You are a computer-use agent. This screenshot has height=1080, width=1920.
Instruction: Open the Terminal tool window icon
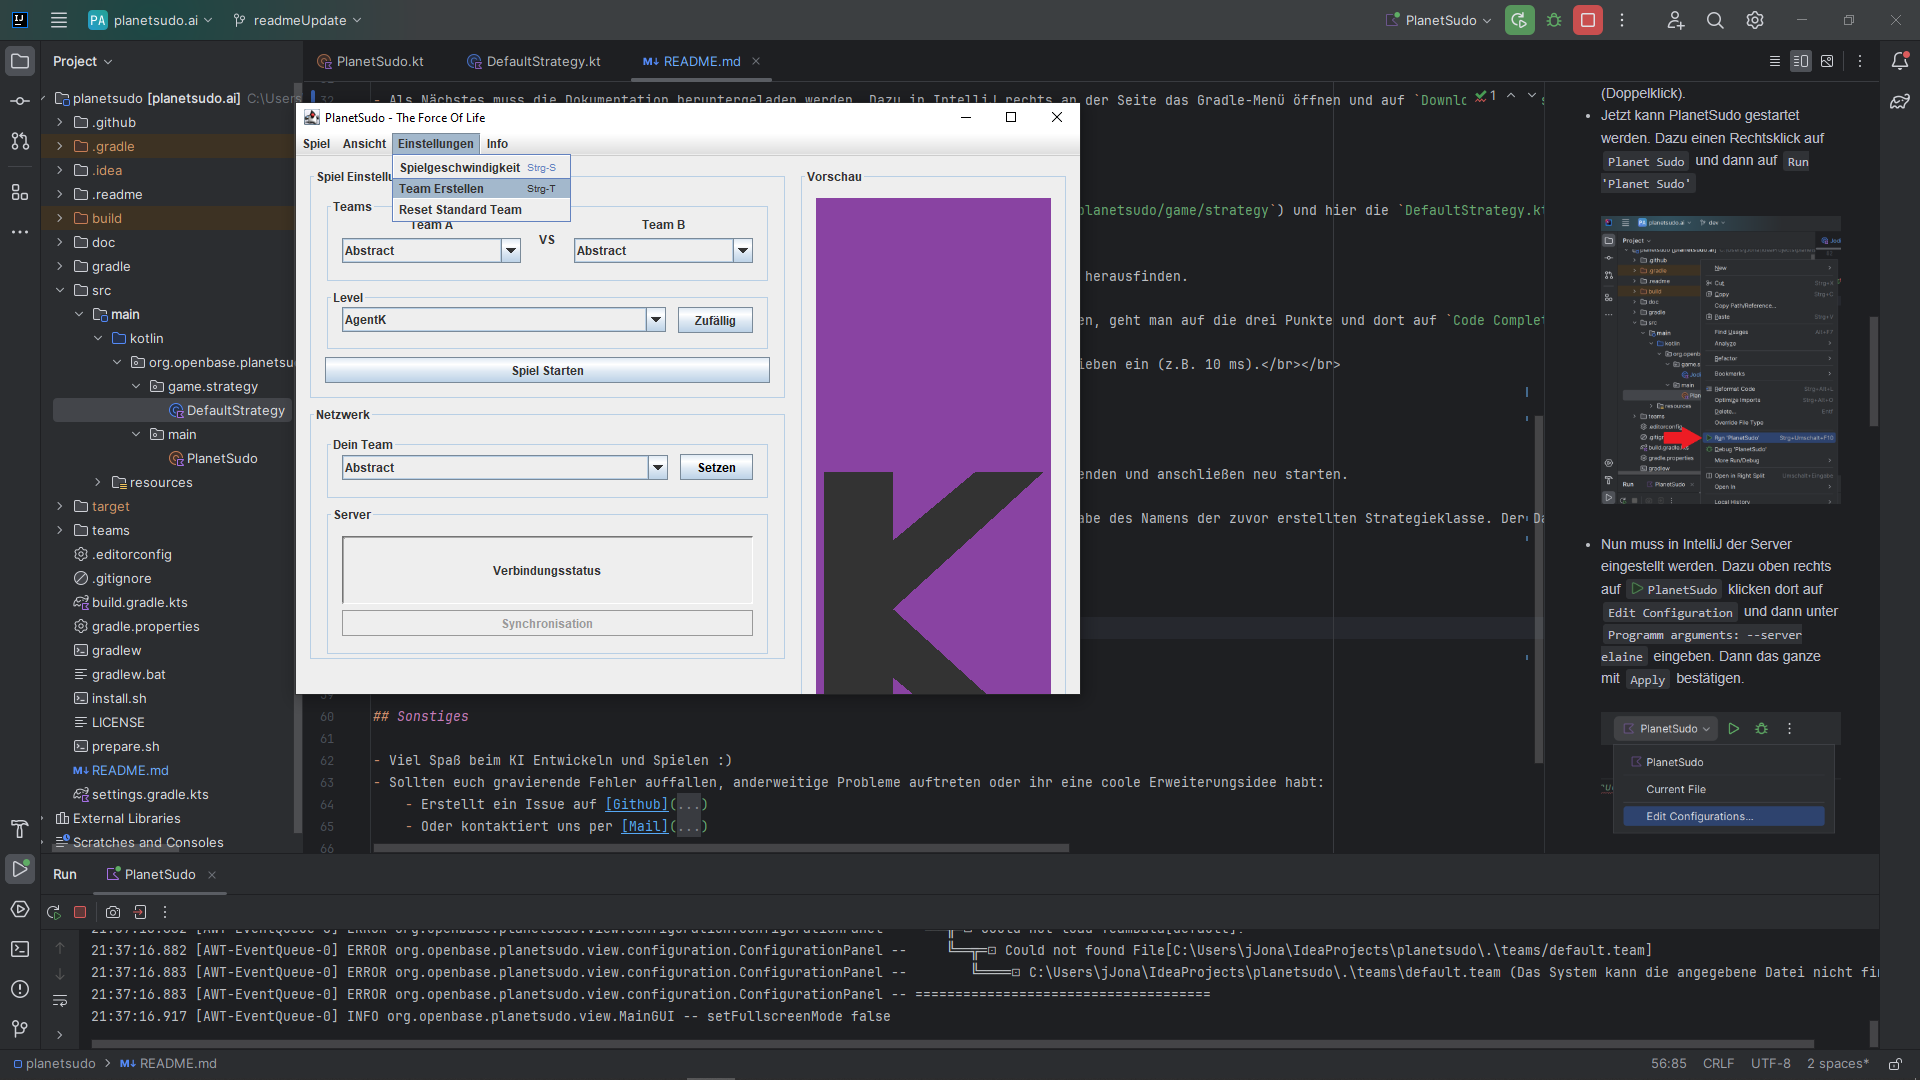coord(20,949)
